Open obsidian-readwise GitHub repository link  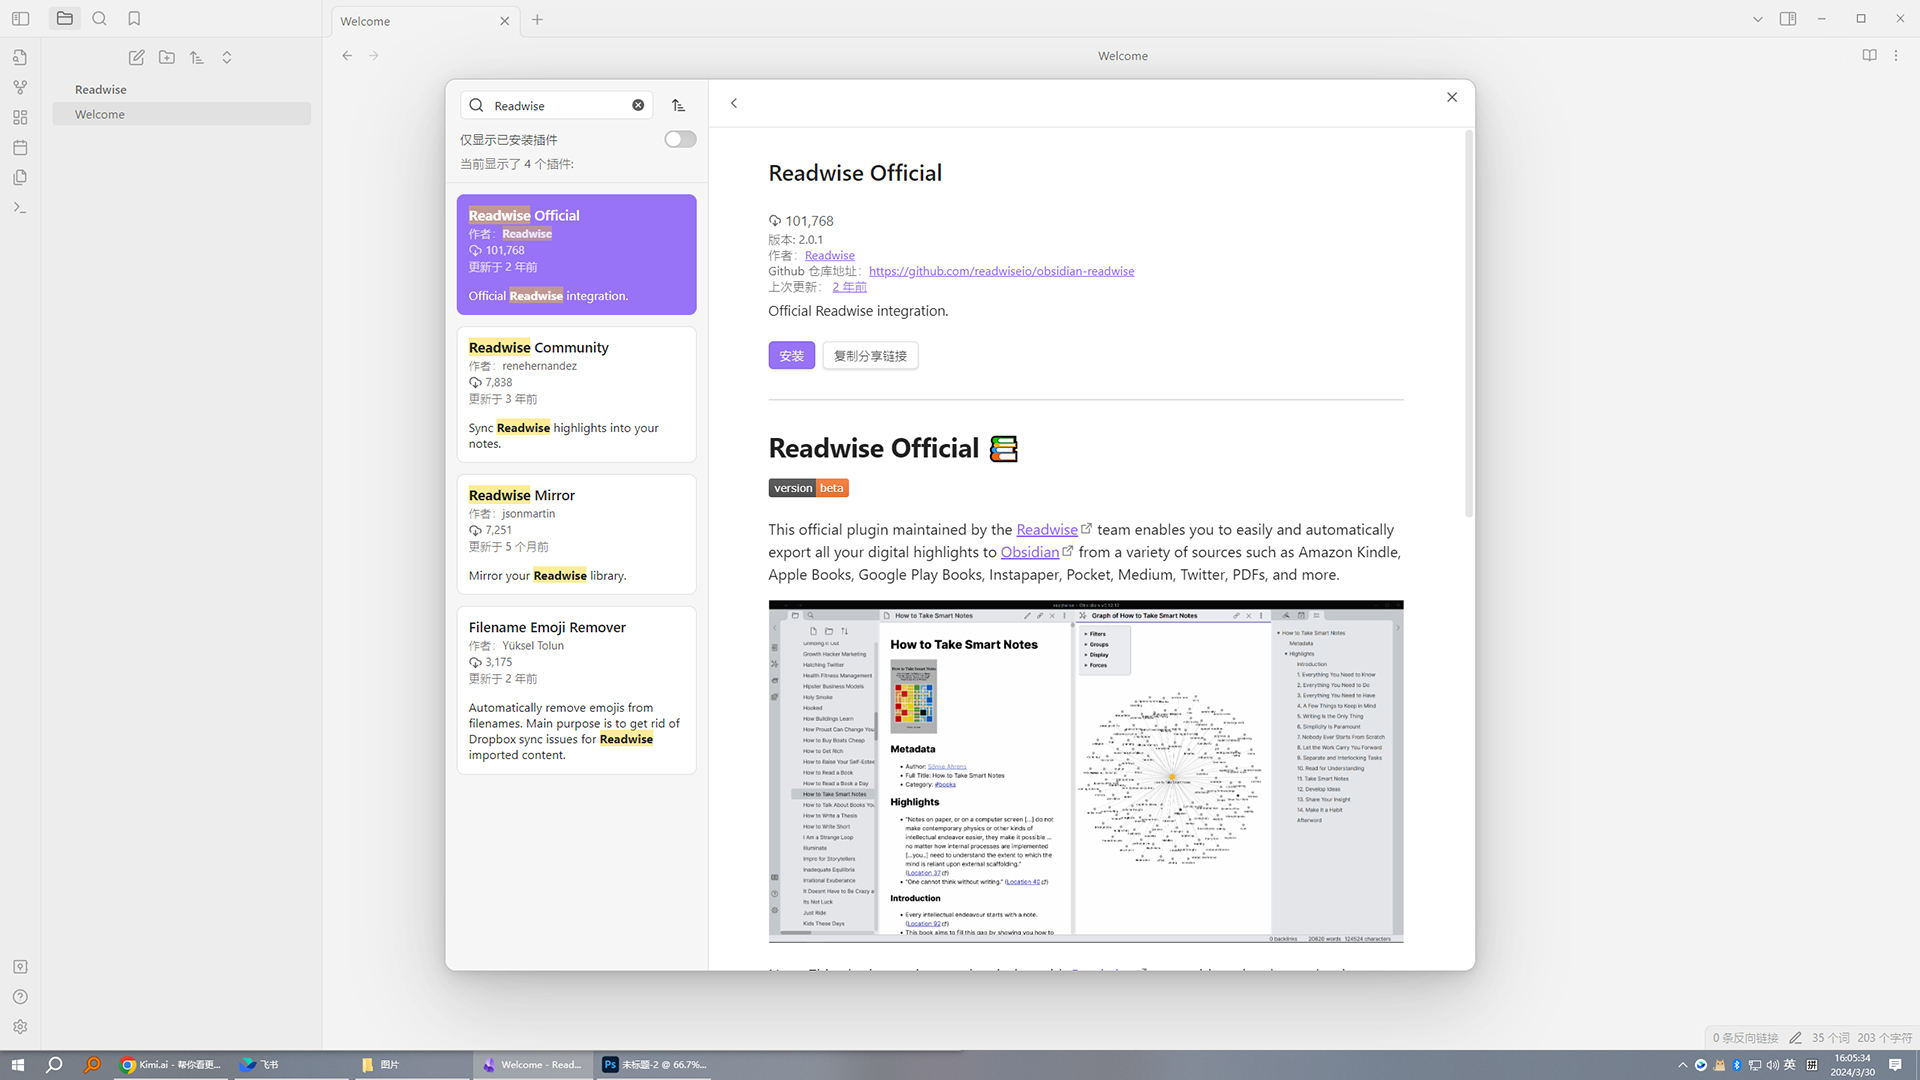click(1001, 271)
